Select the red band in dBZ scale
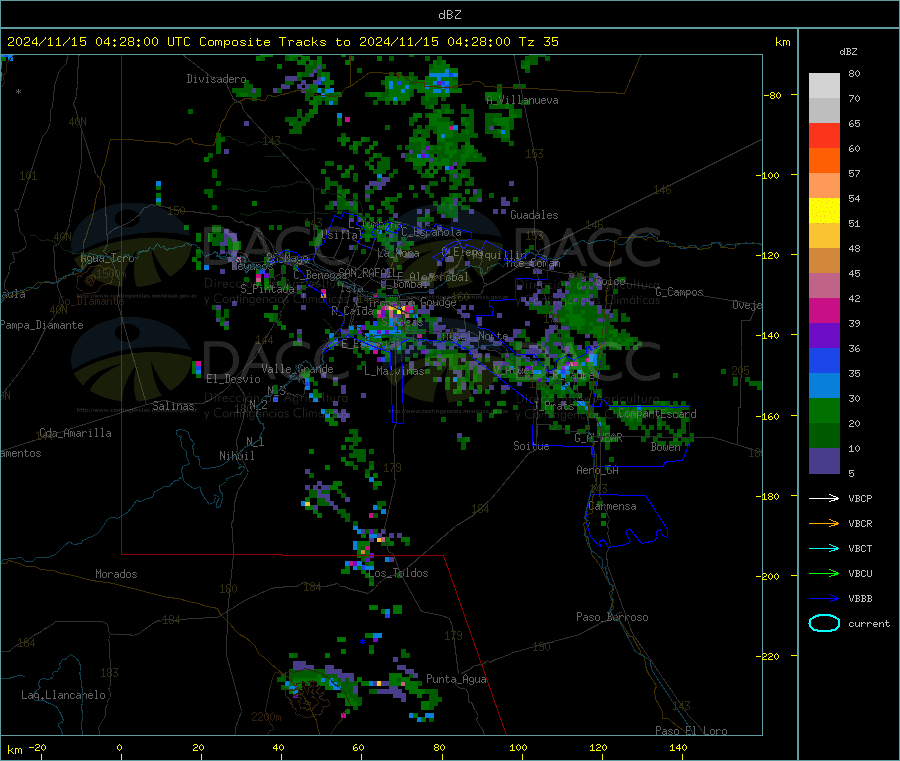Image resolution: width=900 pixels, height=761 pixels. (x=824, y=135)
